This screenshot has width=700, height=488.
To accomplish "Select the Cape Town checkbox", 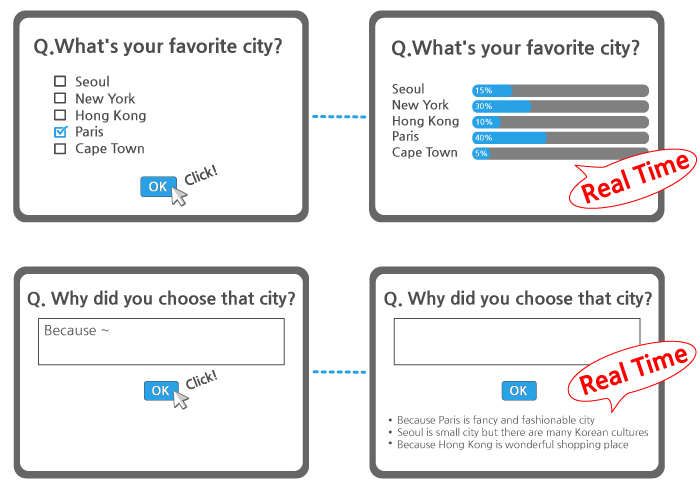I will [60, 149].
